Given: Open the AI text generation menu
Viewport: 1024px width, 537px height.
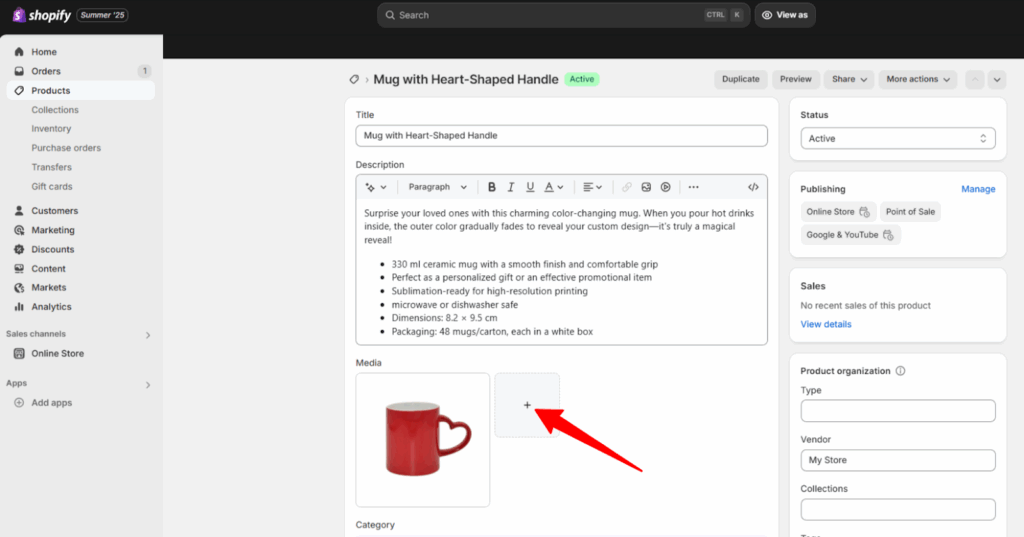Looking at the screenshot, I should point(375,187).
